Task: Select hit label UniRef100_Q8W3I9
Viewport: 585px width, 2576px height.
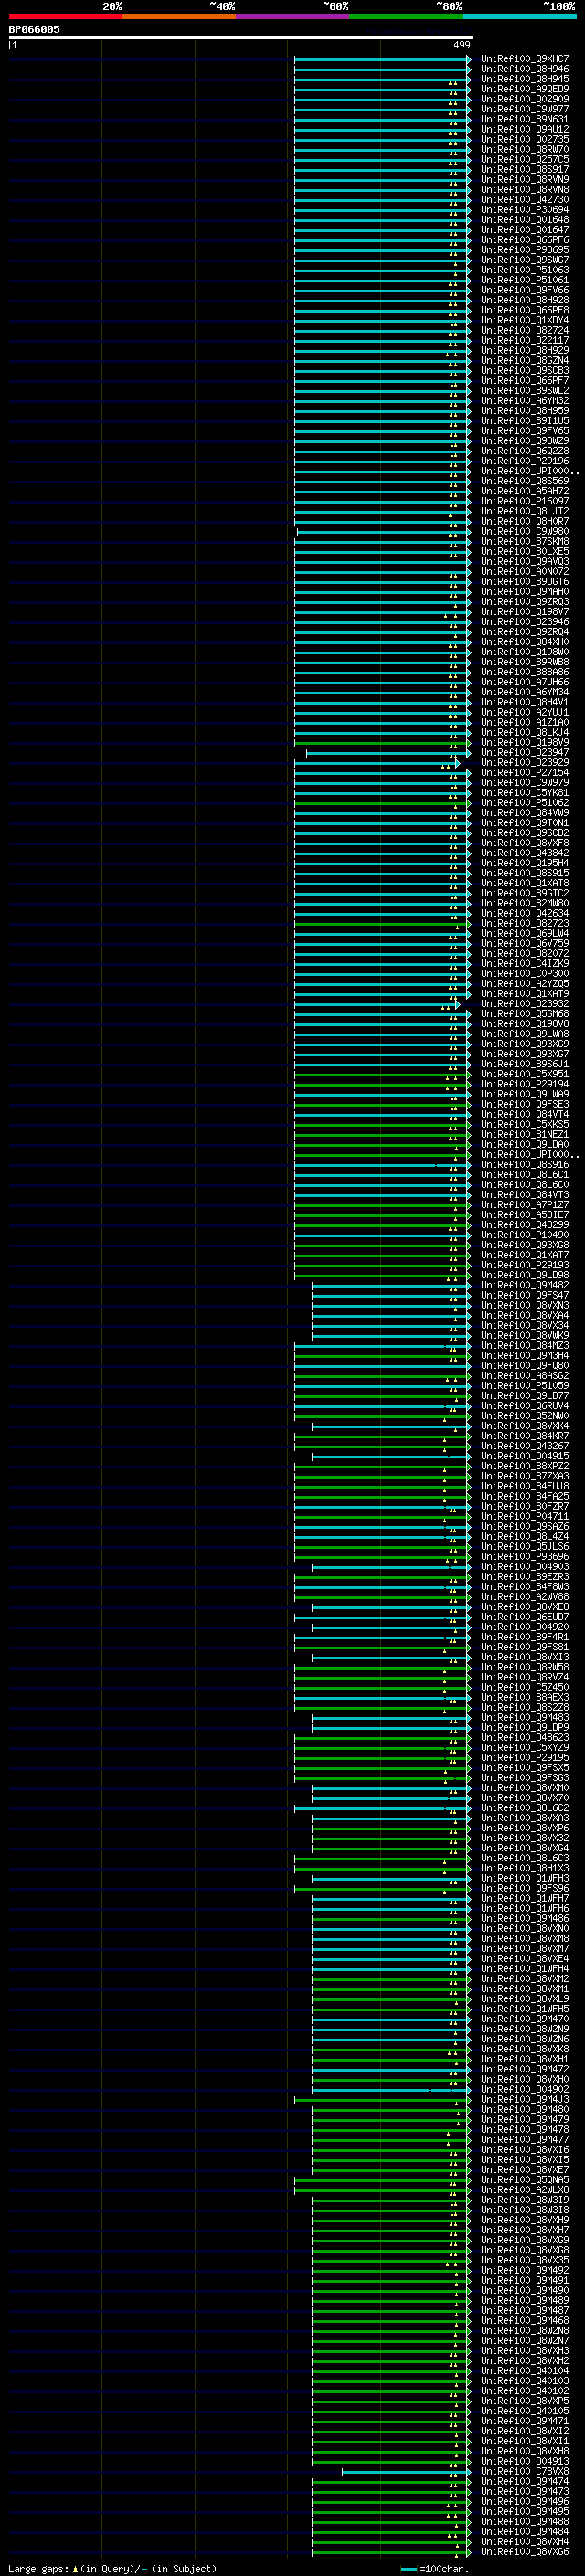Action: [525, 2200]
